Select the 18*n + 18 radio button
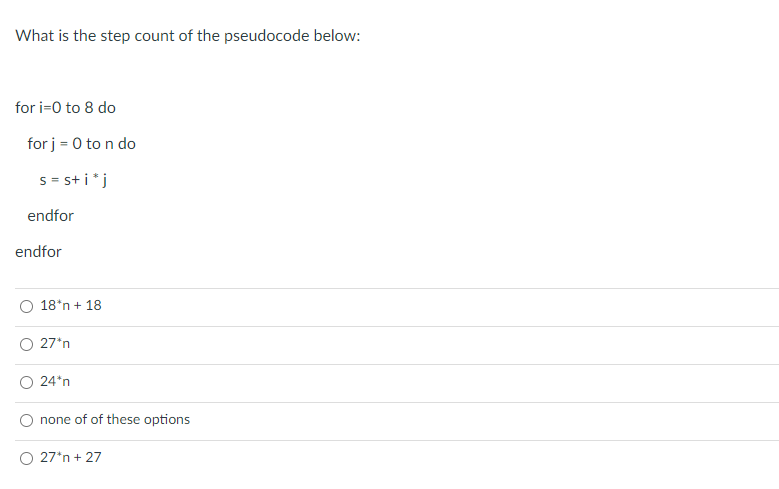The height and width of the screenshot is (489, 779). tap(26, 306)
